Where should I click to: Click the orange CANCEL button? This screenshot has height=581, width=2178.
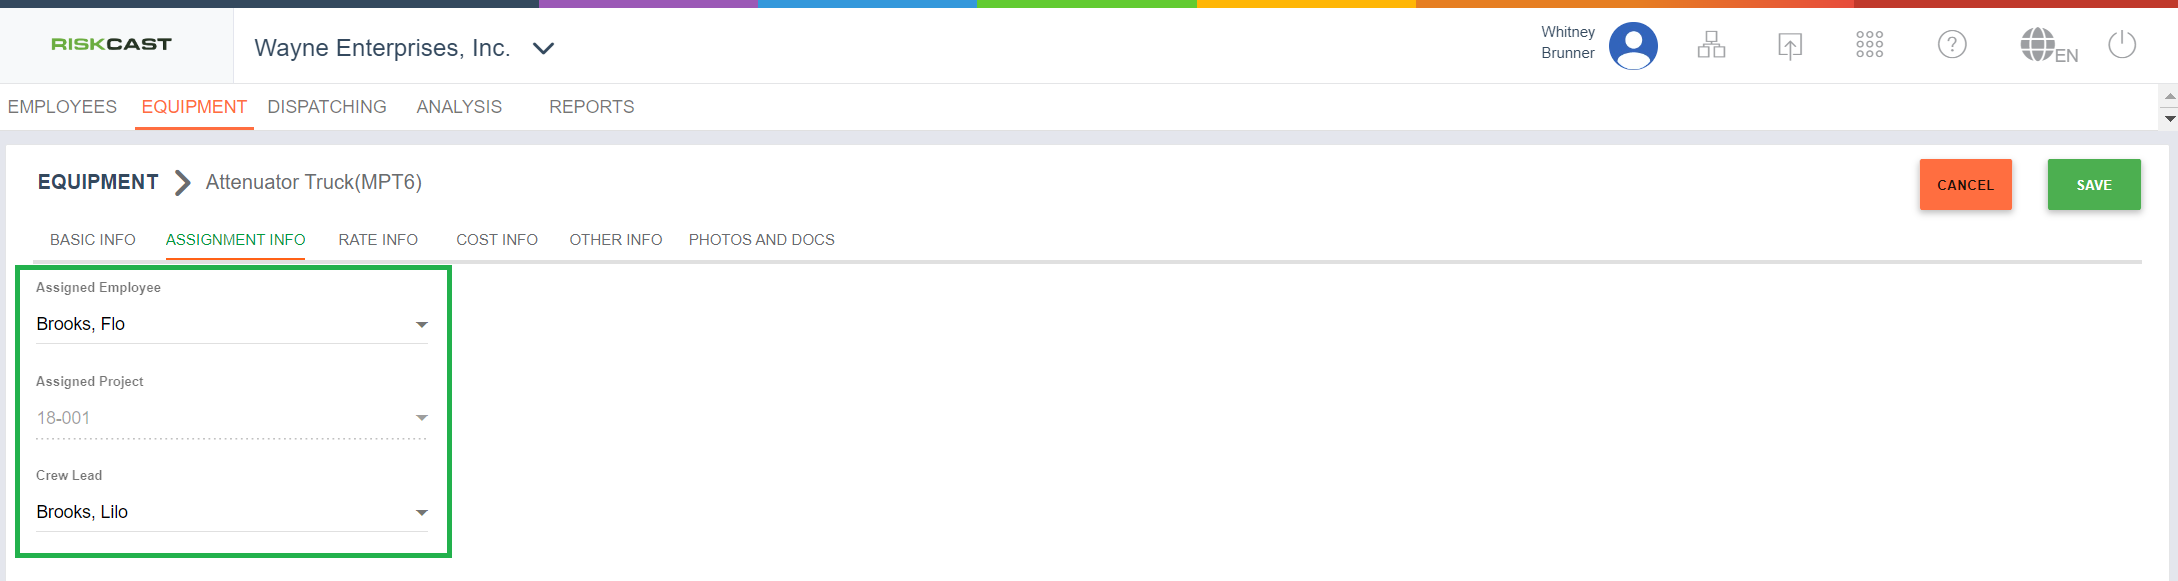click(x=1965, y=185)
